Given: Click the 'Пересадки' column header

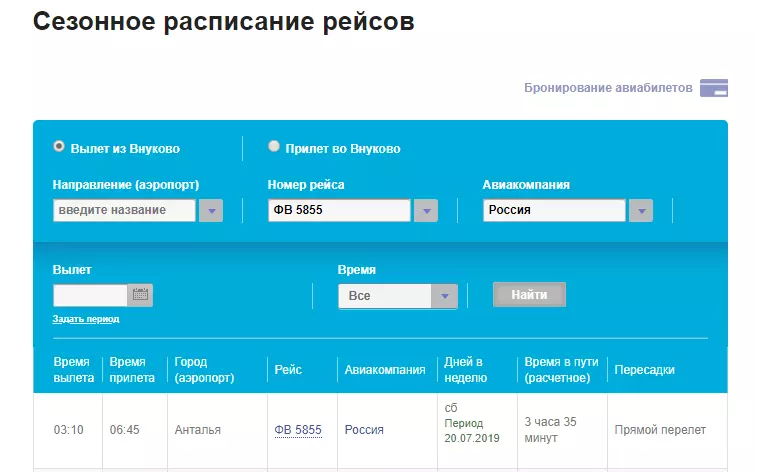Looking at the screenshot, I should (x=645, y=370).
